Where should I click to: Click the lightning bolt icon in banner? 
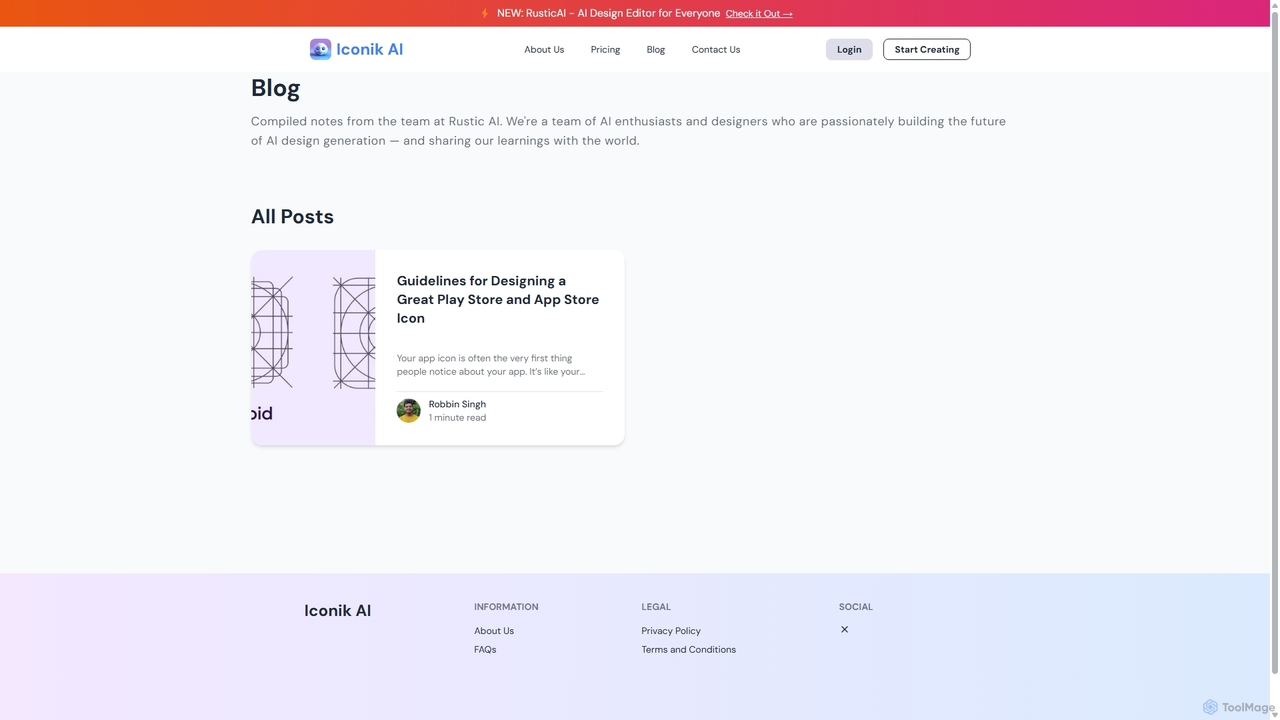coord(485,13)
